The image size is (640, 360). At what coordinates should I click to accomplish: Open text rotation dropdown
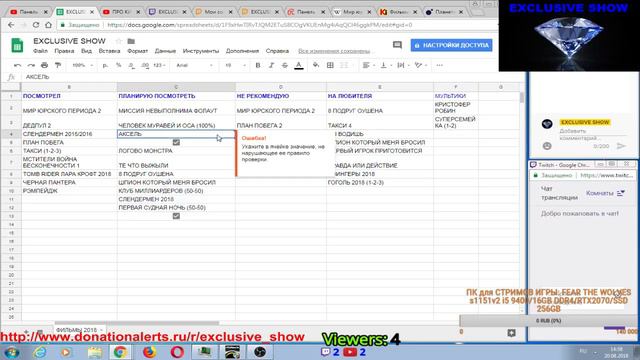point(420,65)
